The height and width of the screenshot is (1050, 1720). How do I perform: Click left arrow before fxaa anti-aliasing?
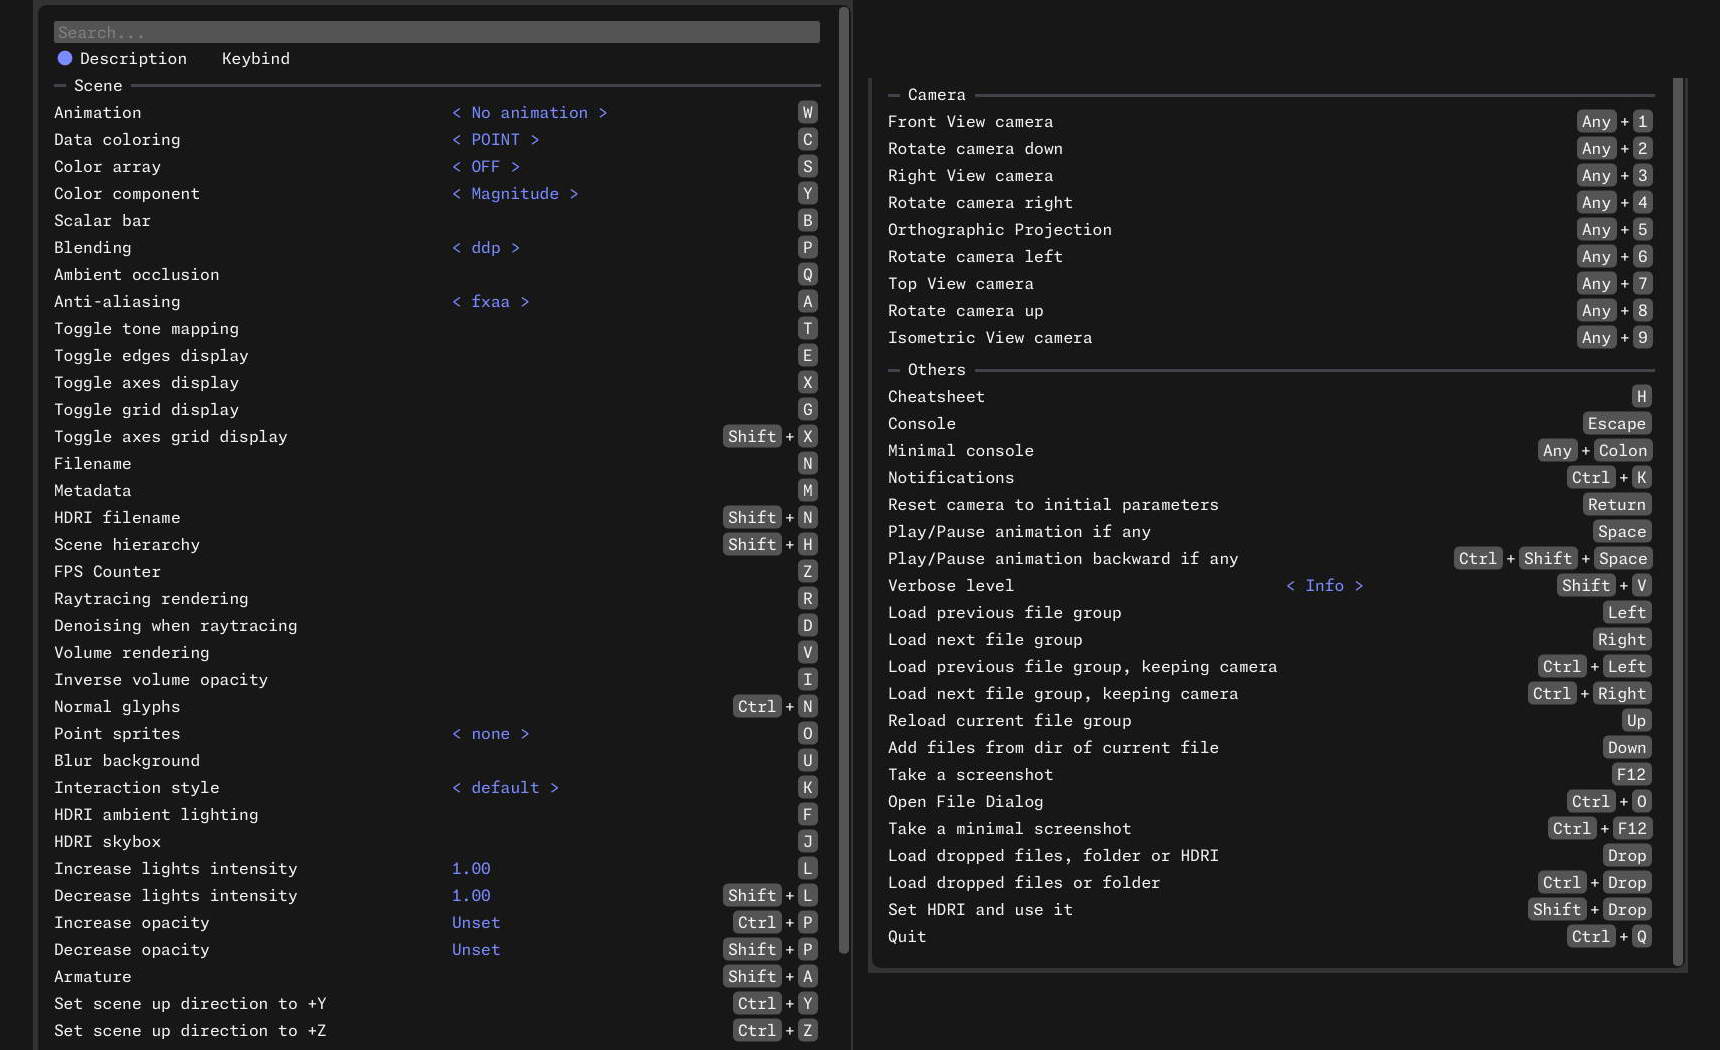(x=457, y=302)
